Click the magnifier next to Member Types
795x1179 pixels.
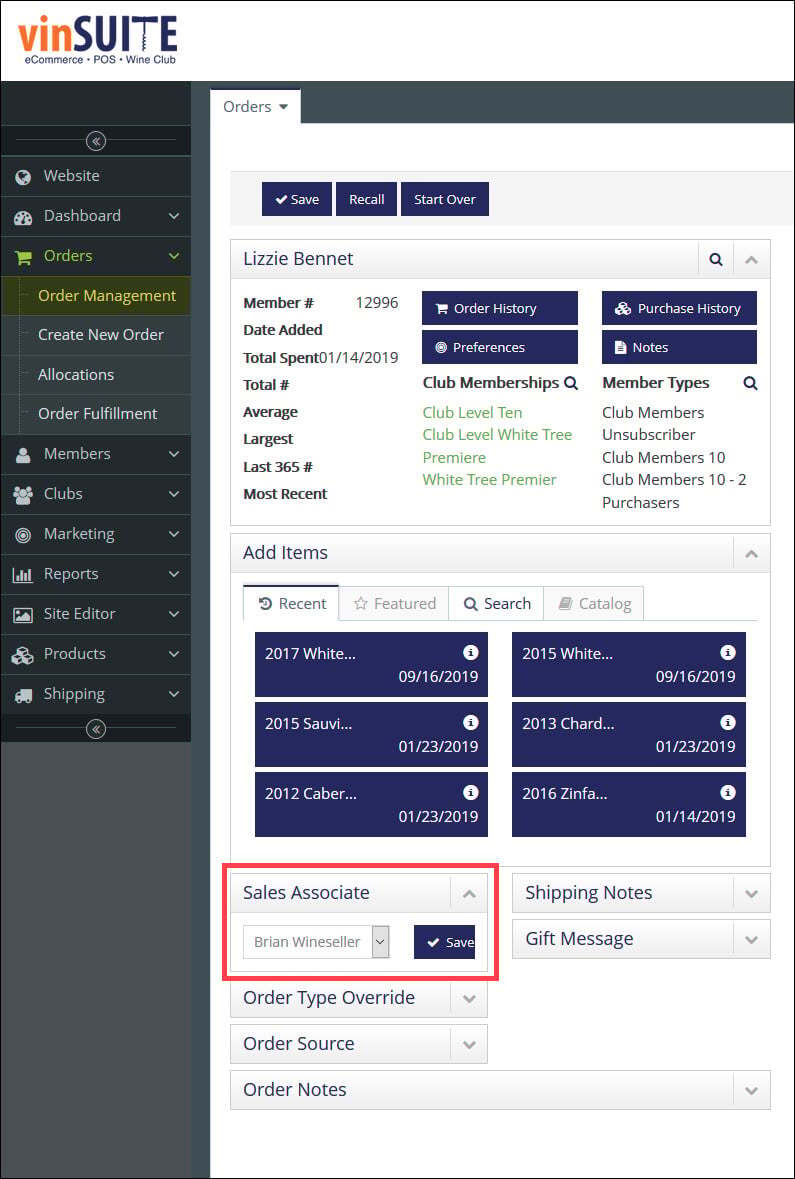click(750, 383)
